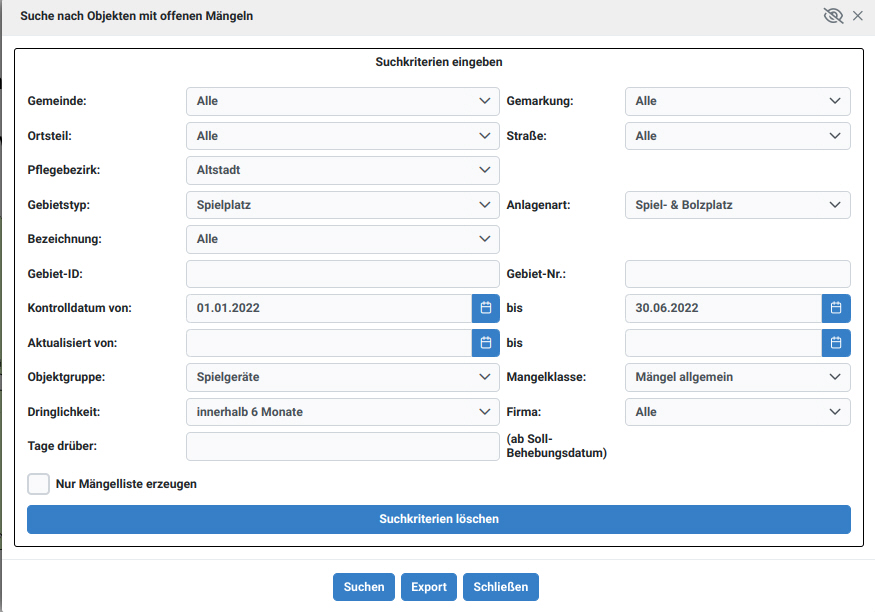Click into the Gebiet-ID input field
The height and width of the screenshot is (612, 875).
(x=342, y=273)
